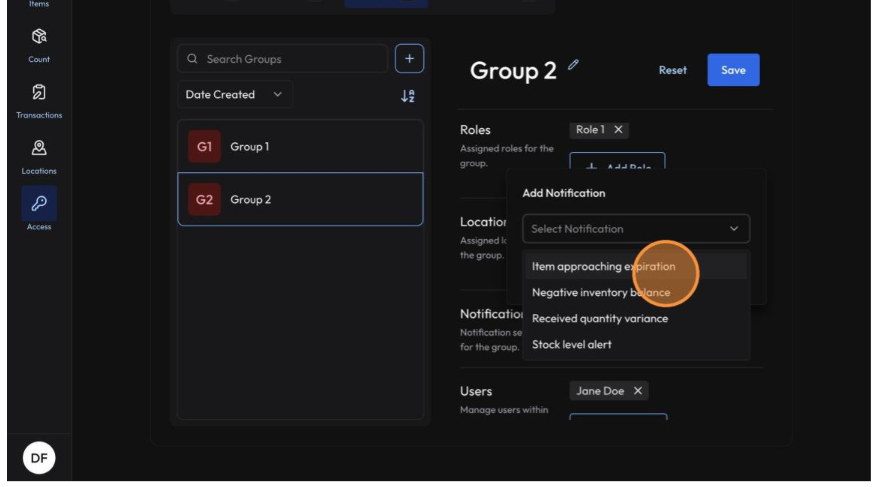880x487 pixels.
Task: Select the Access key icon
Action: (39, 203)
